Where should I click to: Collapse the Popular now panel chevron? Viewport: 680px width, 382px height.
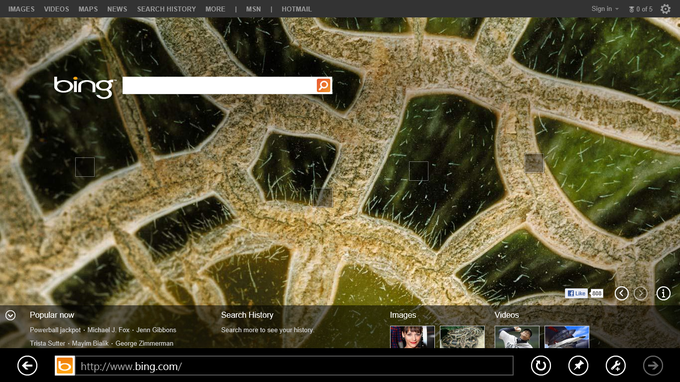click(10, 315)
